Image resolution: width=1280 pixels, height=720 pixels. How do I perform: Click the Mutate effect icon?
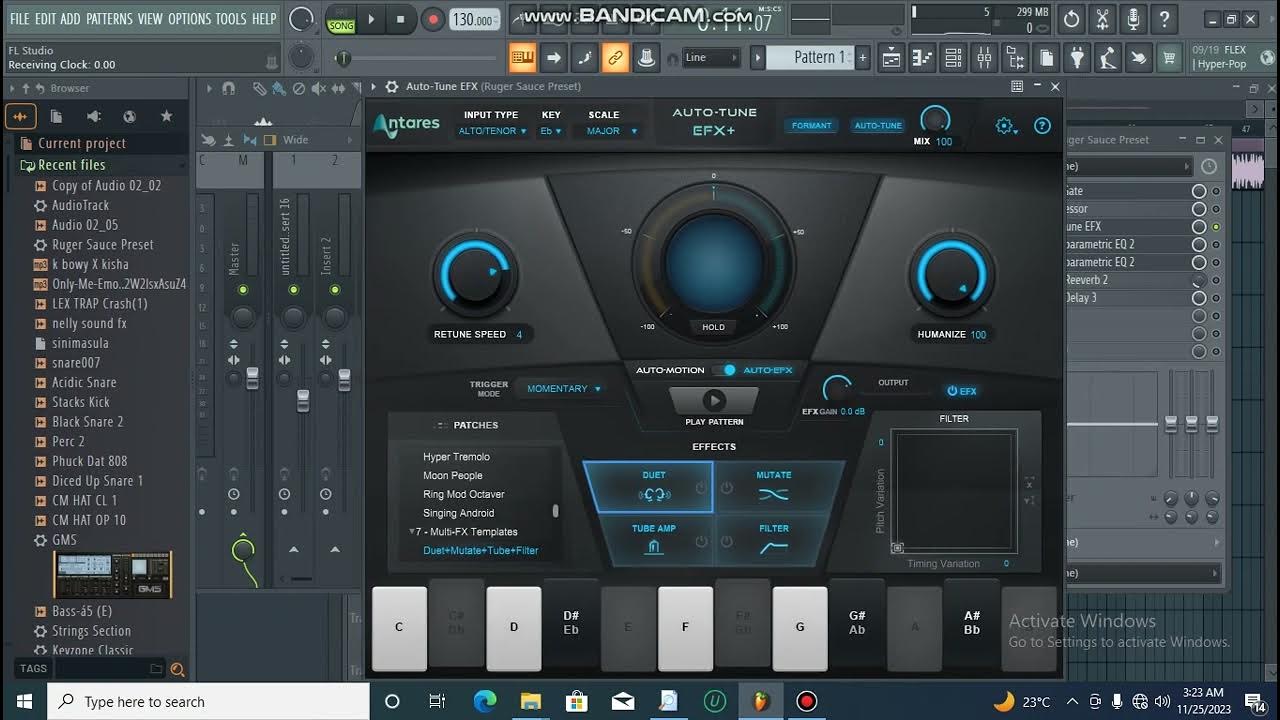pyautogui.click(x=773, y=494)
